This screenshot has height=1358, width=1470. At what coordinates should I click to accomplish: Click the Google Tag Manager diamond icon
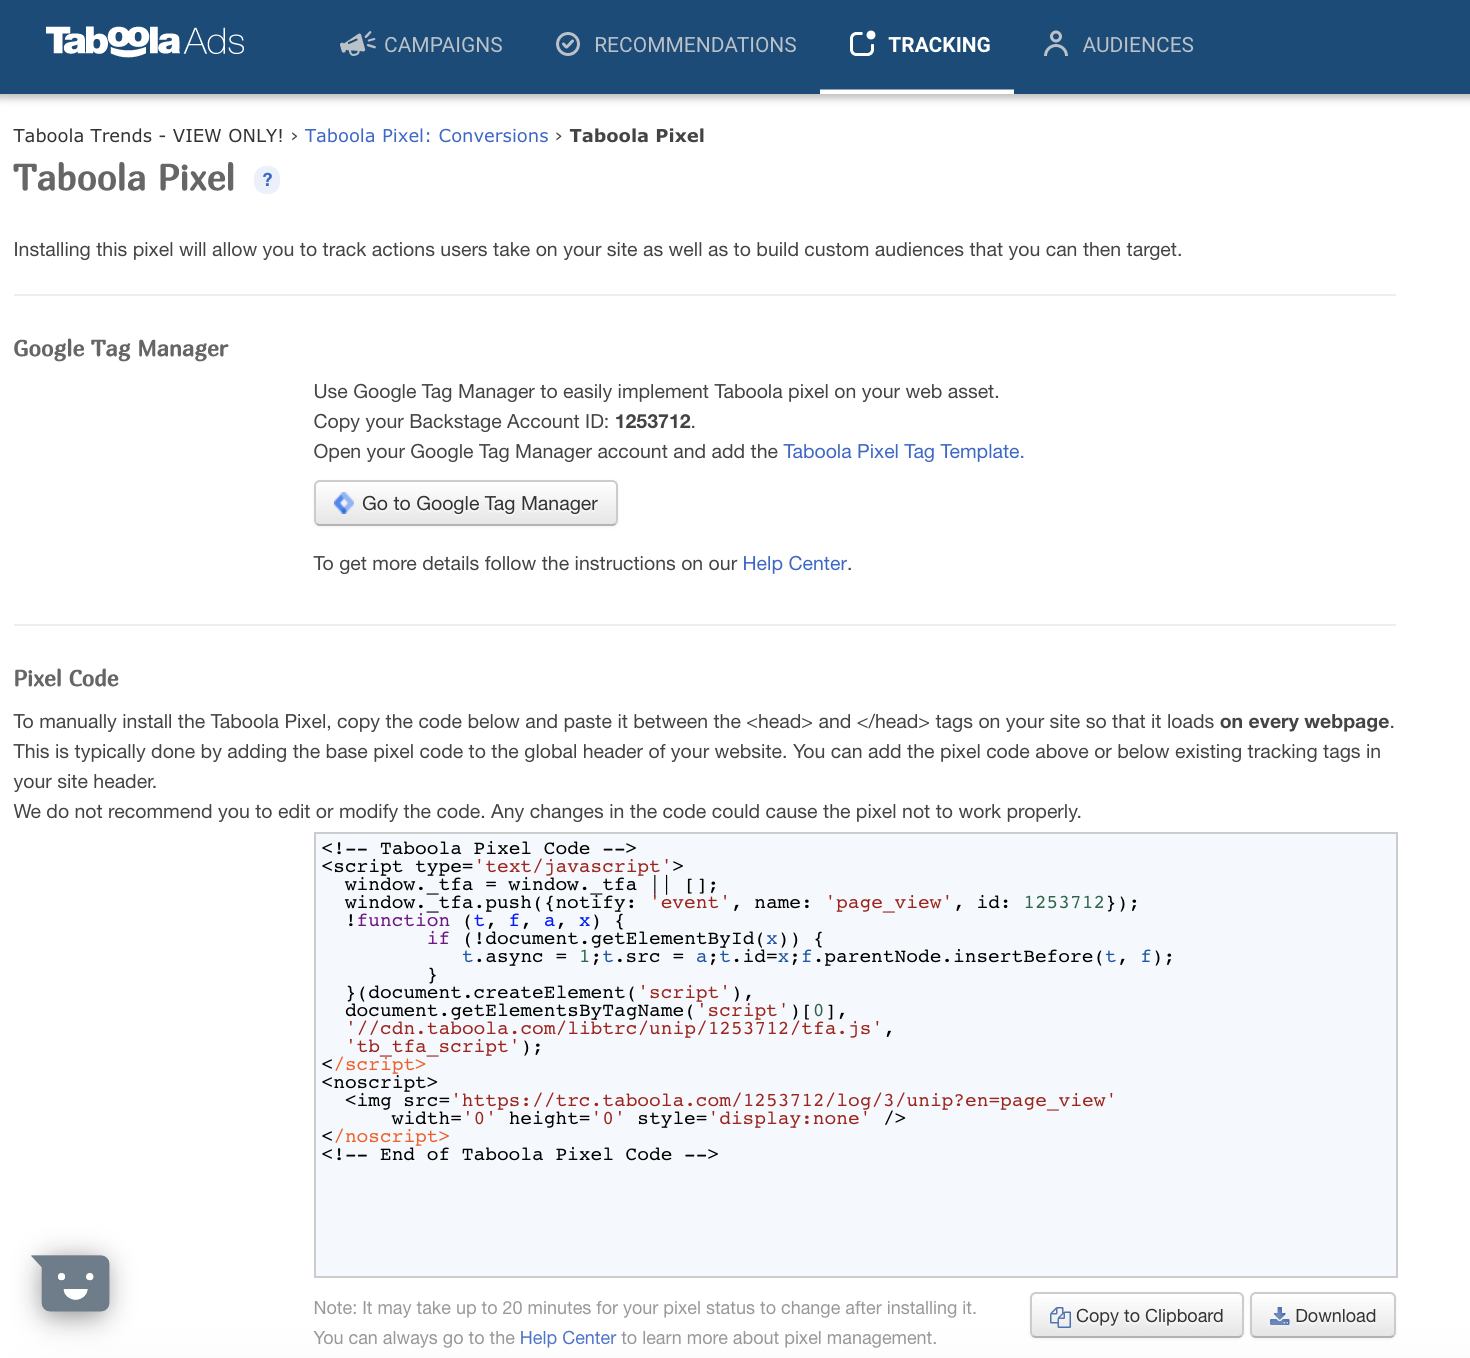343,503
